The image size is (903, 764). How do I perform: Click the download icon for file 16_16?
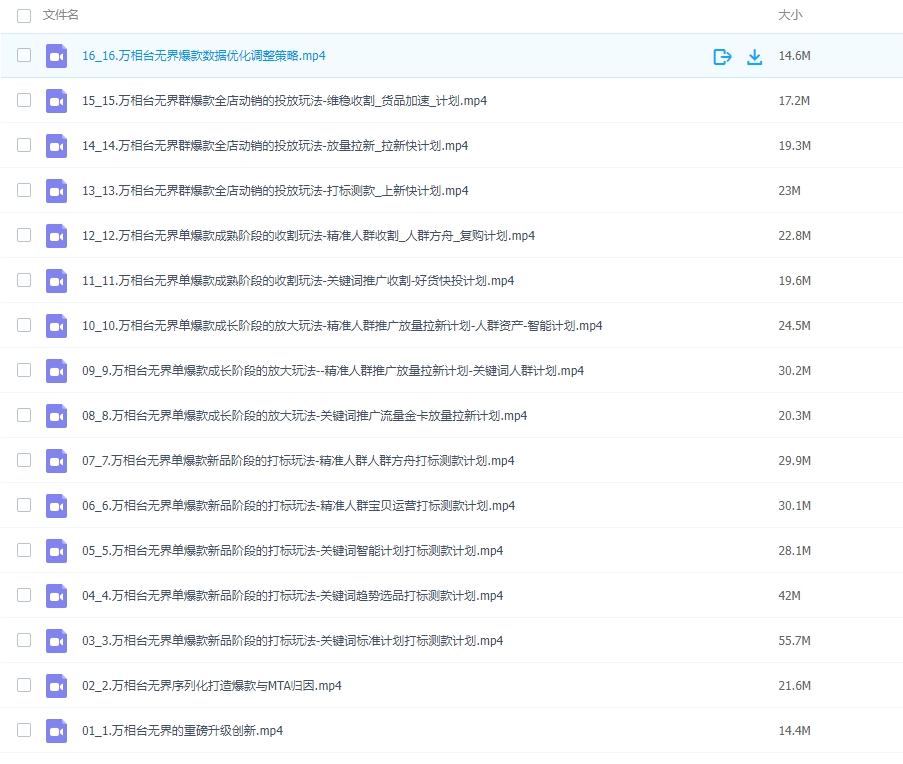tap(755, 56)
